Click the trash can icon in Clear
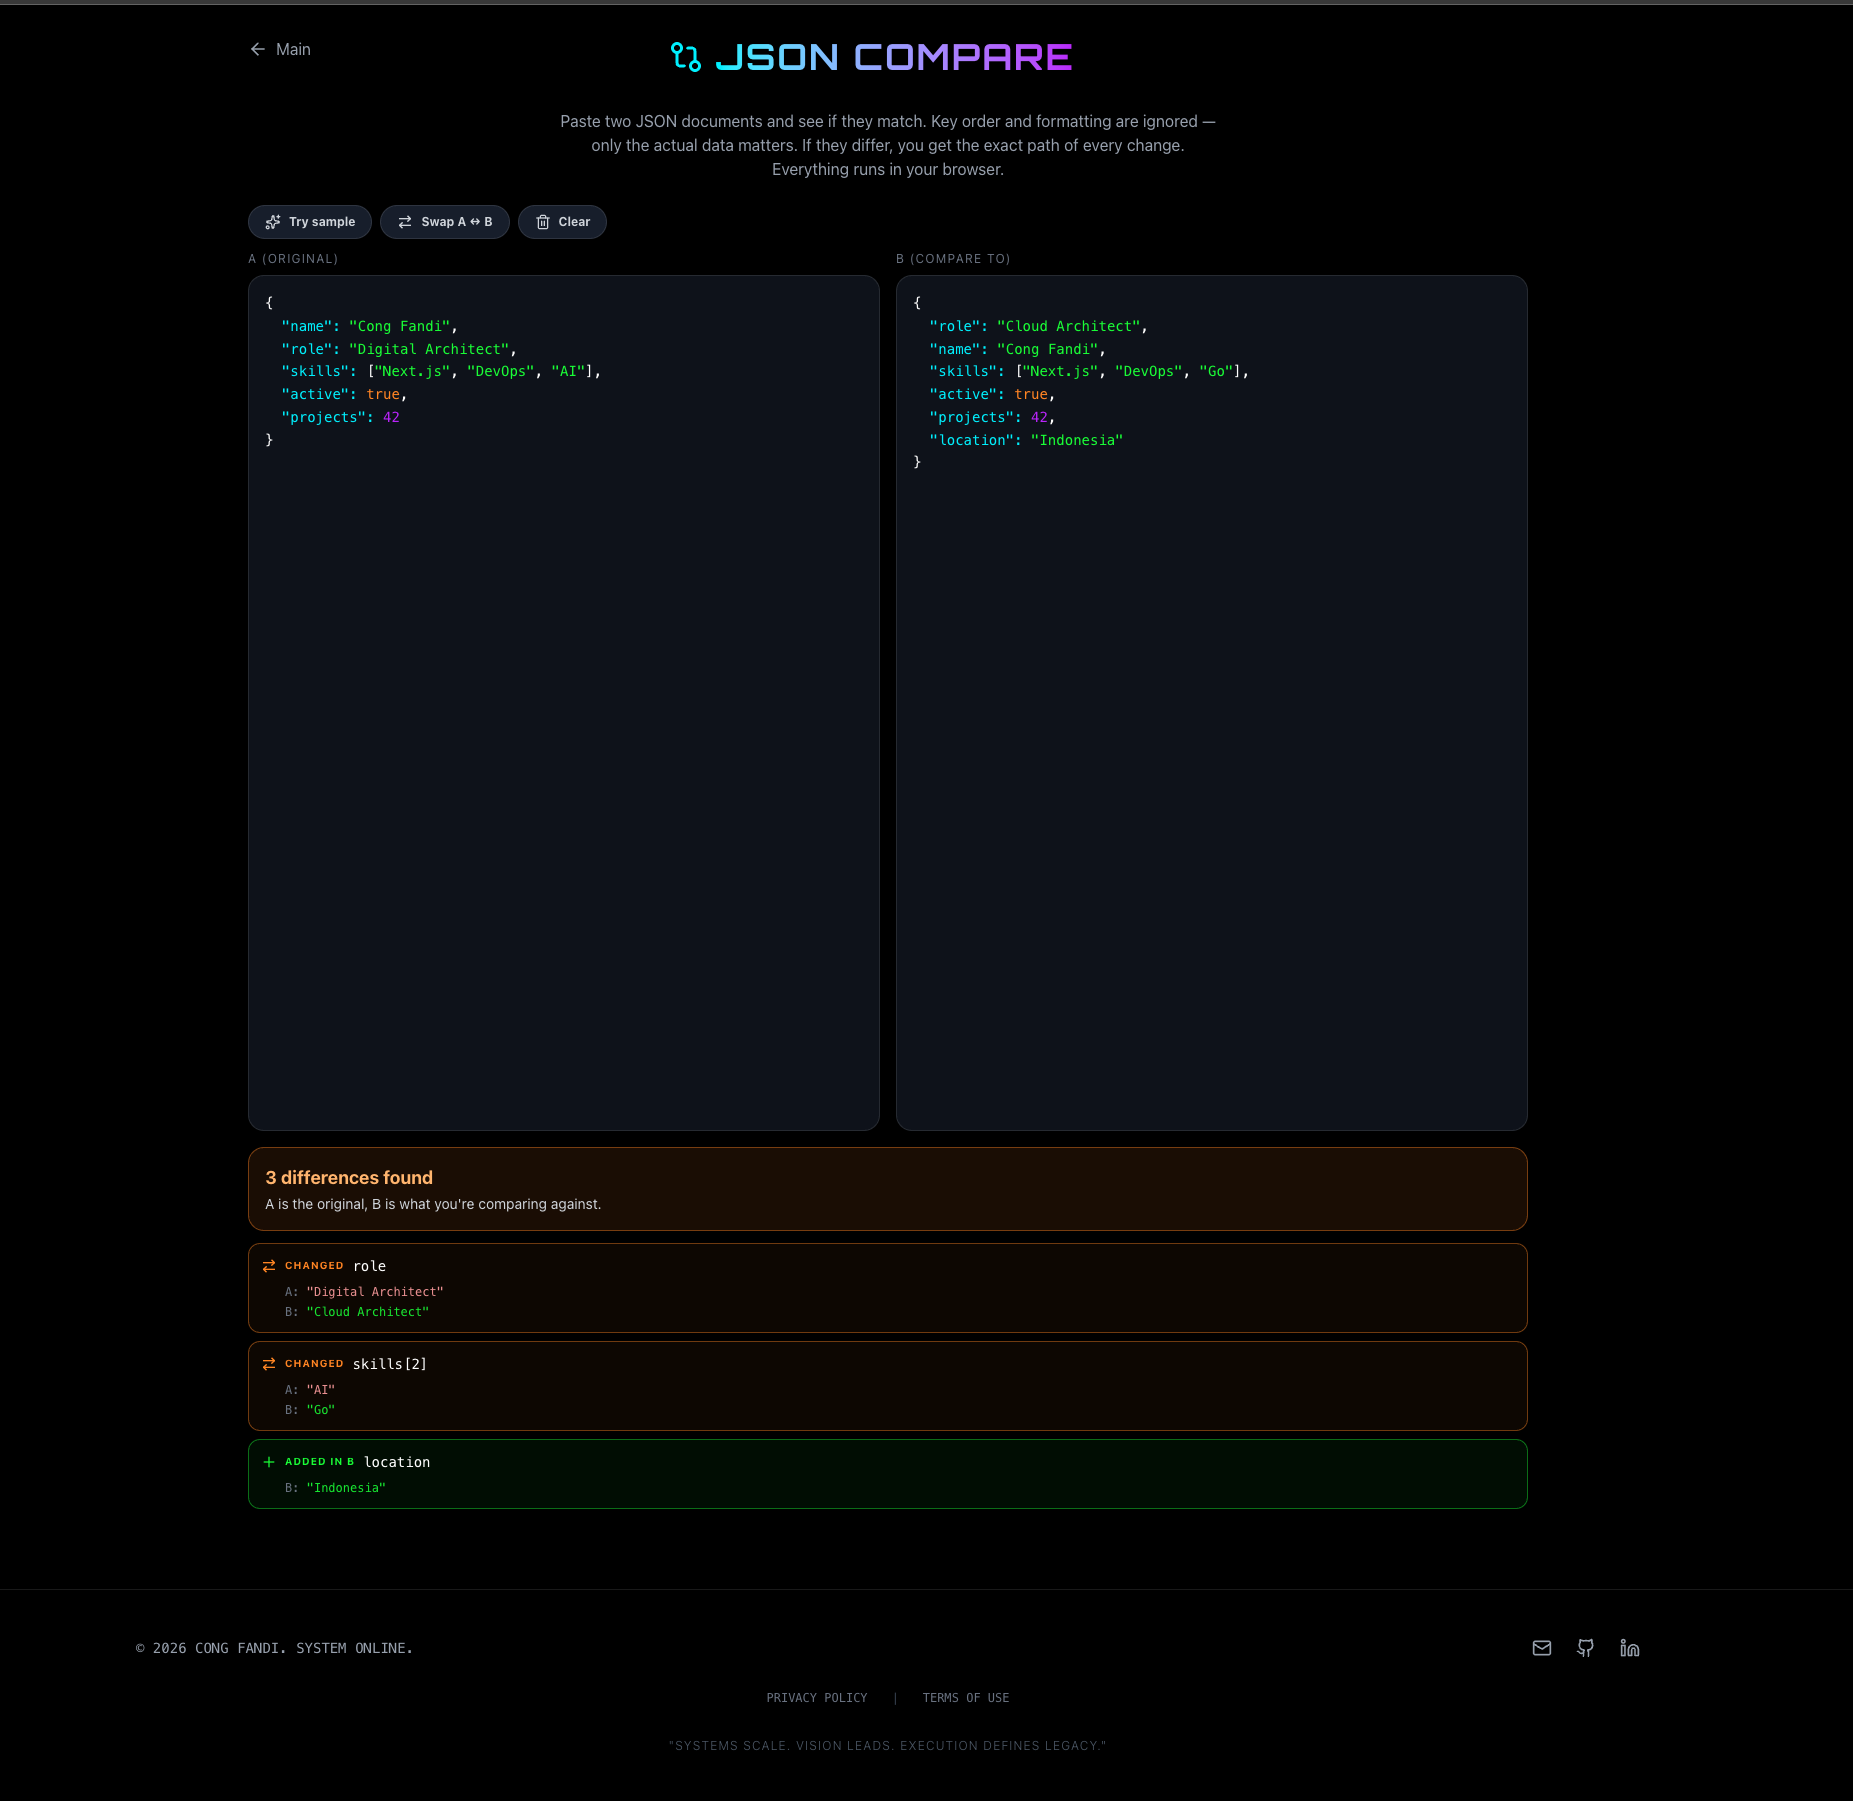1853x1801 pixels. 543,222
